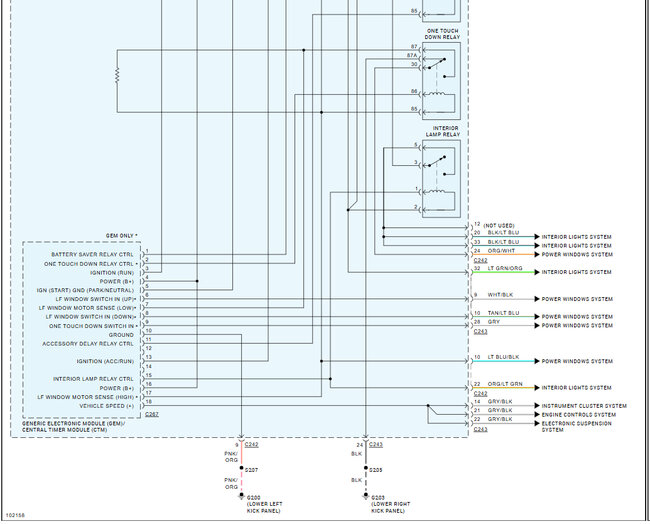Click ELECTRONIC SUSPENSION SYSTEM reference

(x=577, y=427)
